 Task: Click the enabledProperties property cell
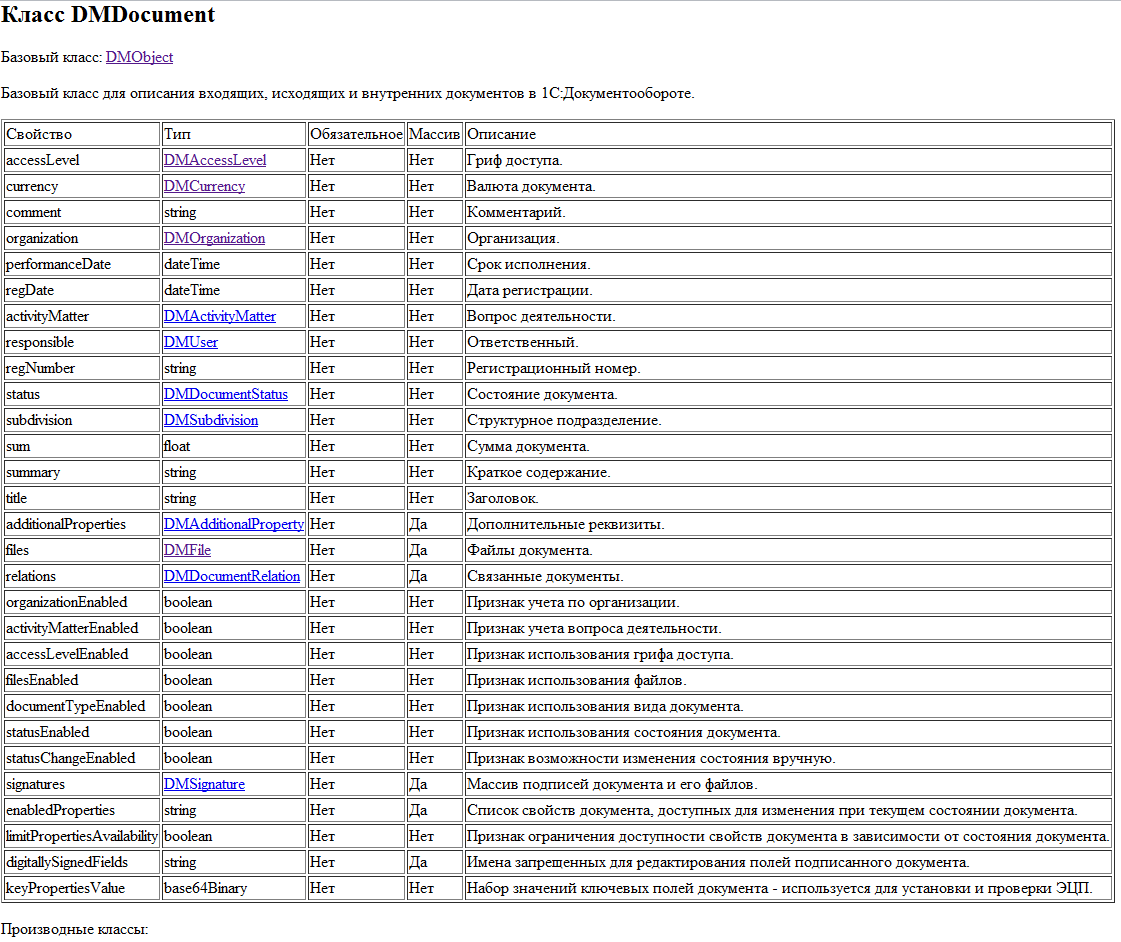pyautogui.click(x=82, y=810)
